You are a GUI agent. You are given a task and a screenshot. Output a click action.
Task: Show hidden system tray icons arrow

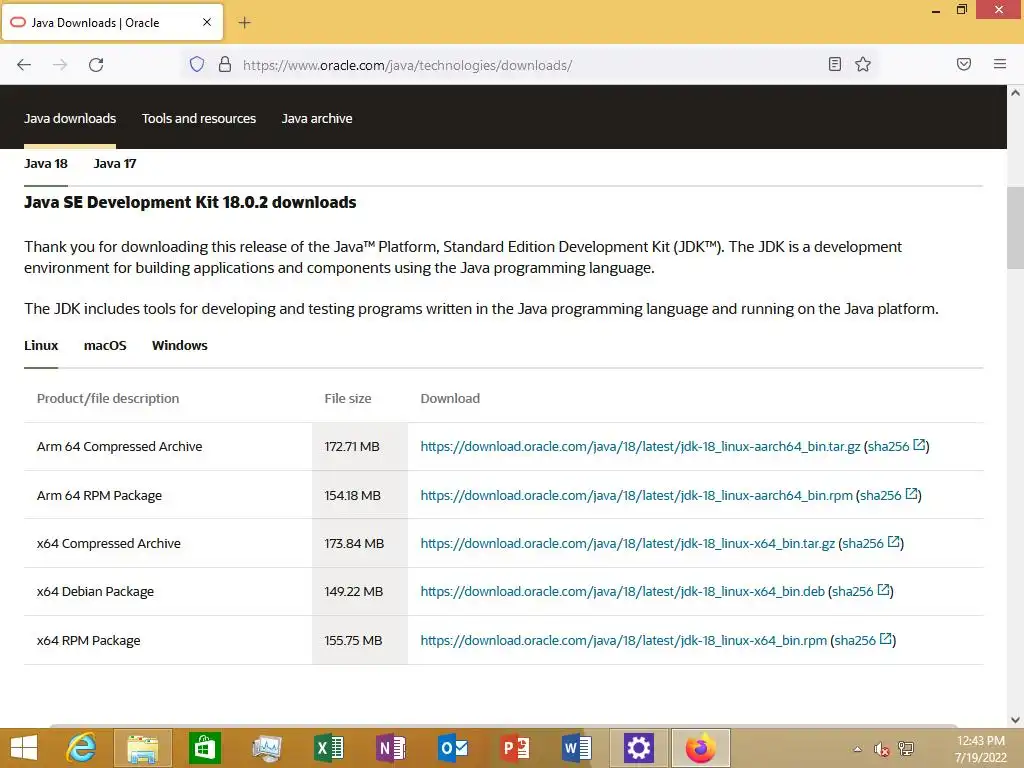pyautogui.click(x=857, y=749)
